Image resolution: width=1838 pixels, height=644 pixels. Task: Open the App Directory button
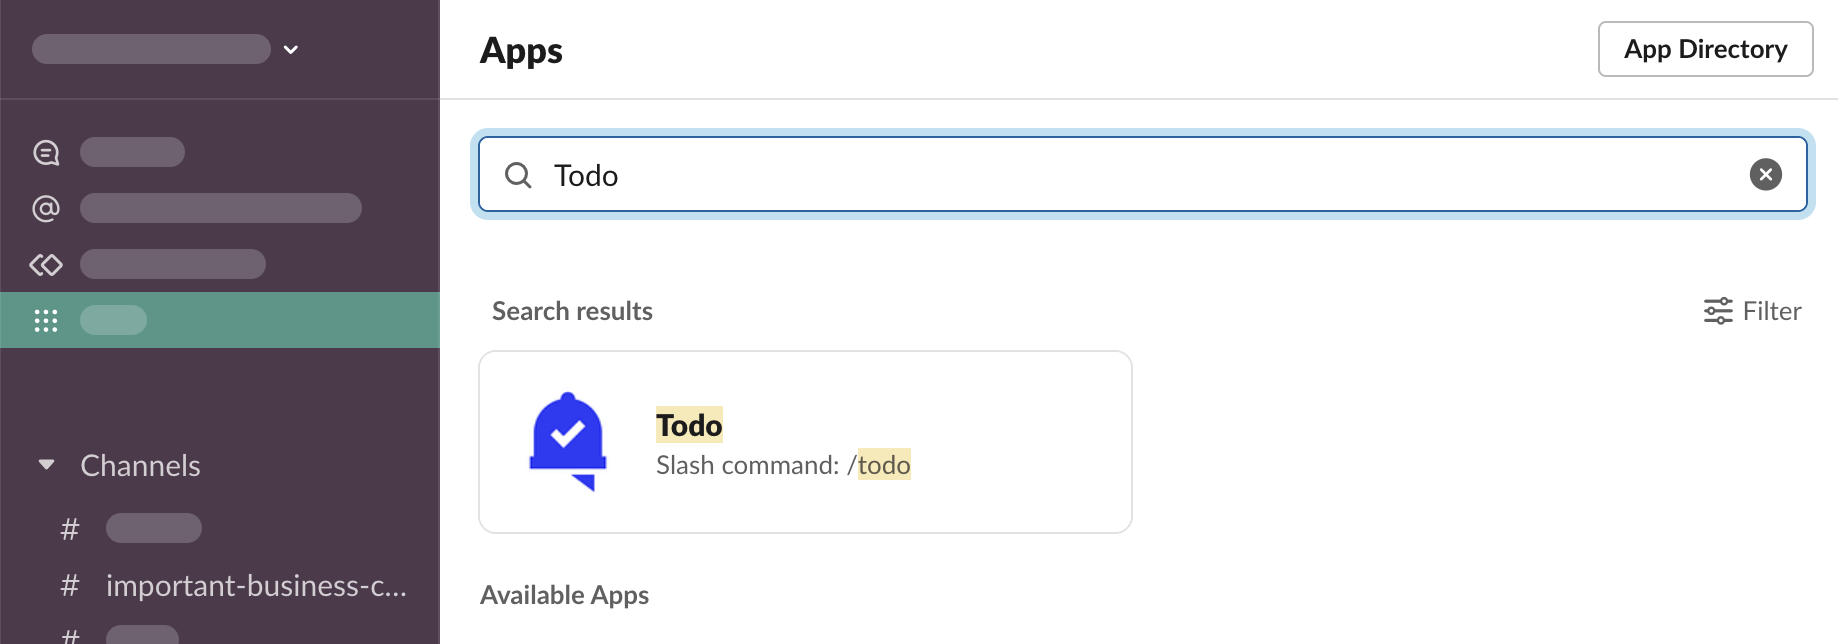tap(1705, 49)
